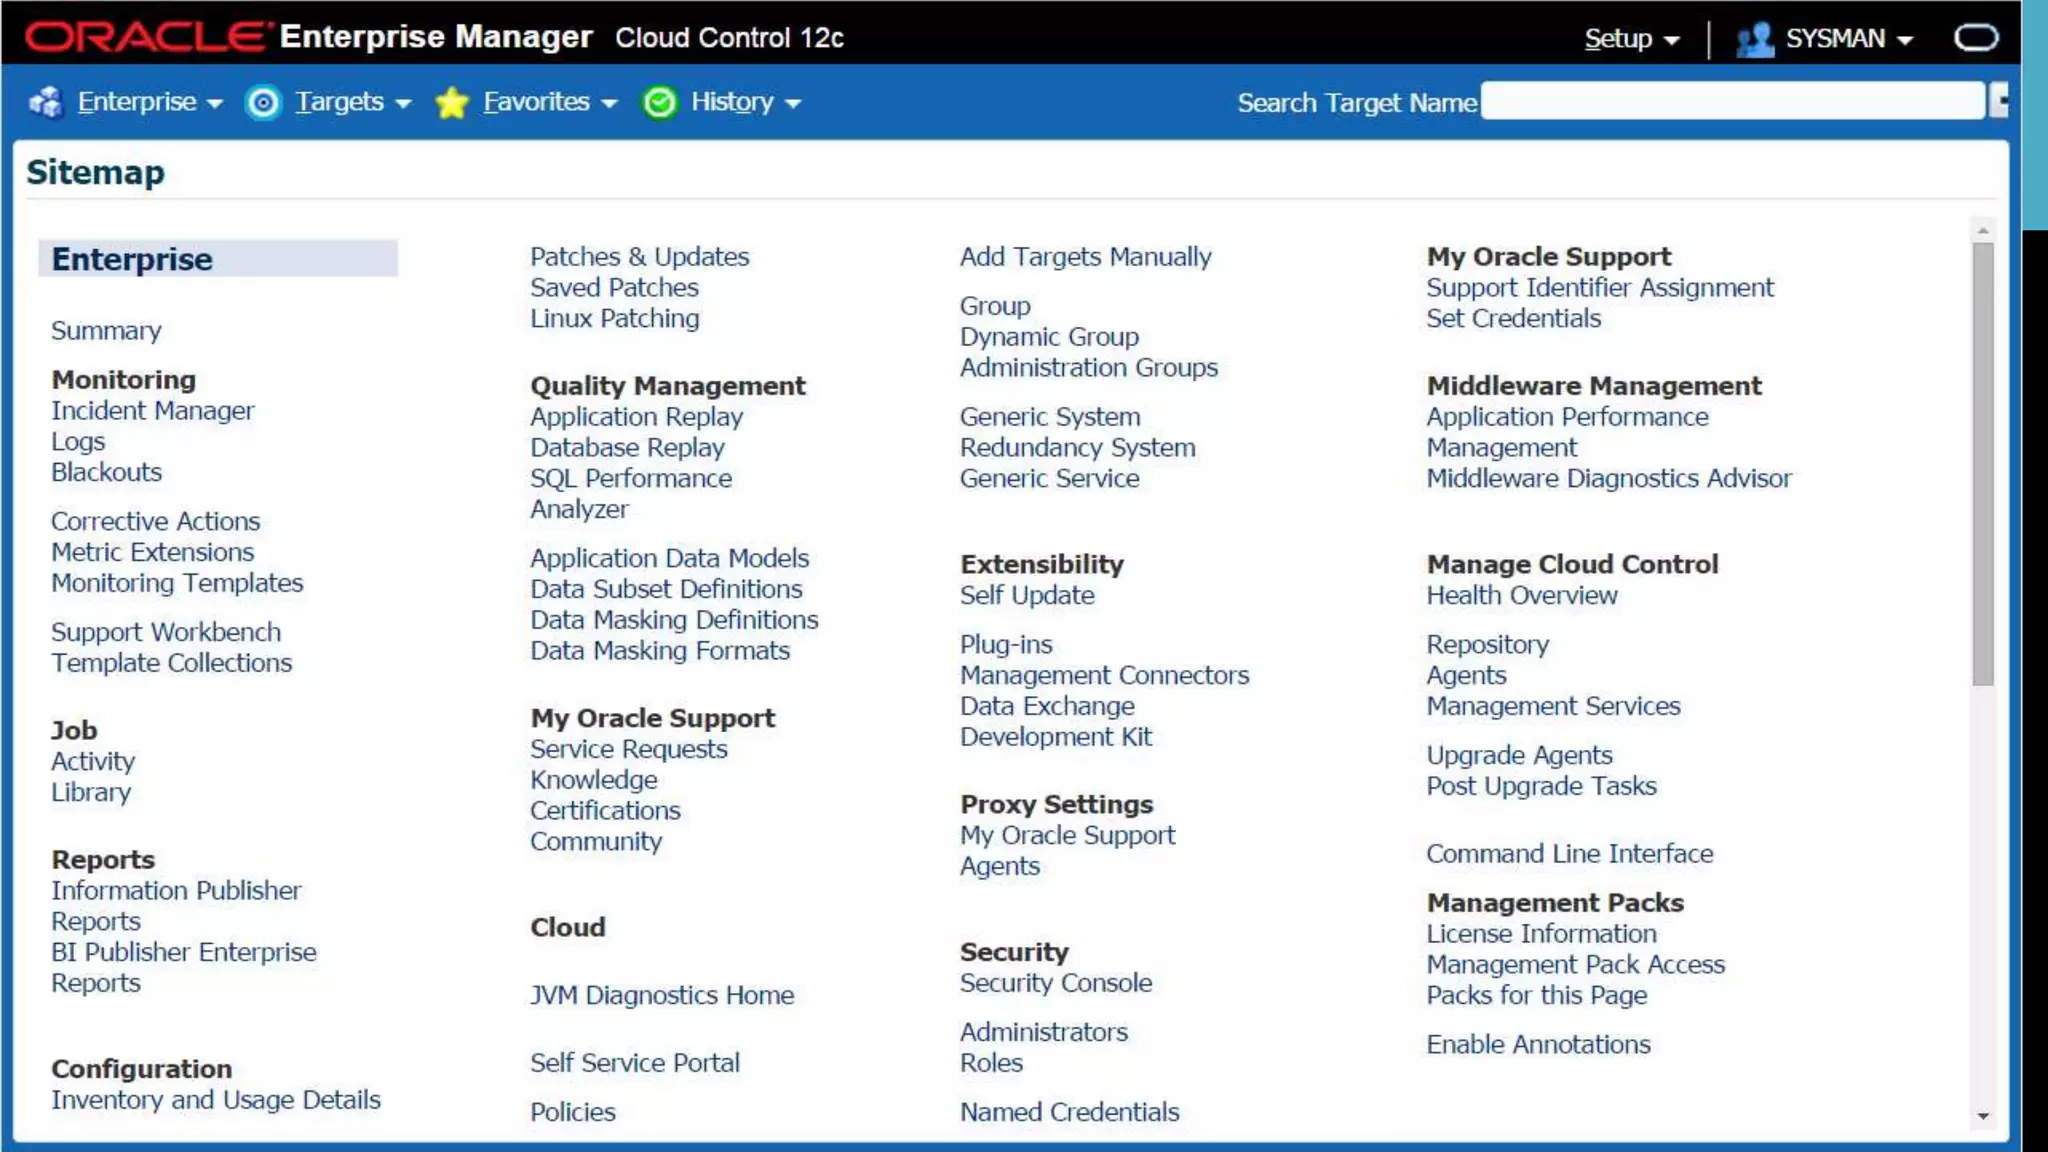The height and width of the screenshot is (1152, 2048).
Task: Click the Targets bullseye icon
Action: point(264,102)
